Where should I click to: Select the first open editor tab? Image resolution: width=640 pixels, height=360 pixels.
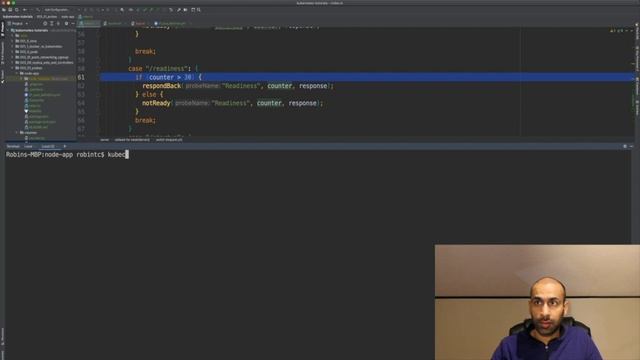point(89,24)
